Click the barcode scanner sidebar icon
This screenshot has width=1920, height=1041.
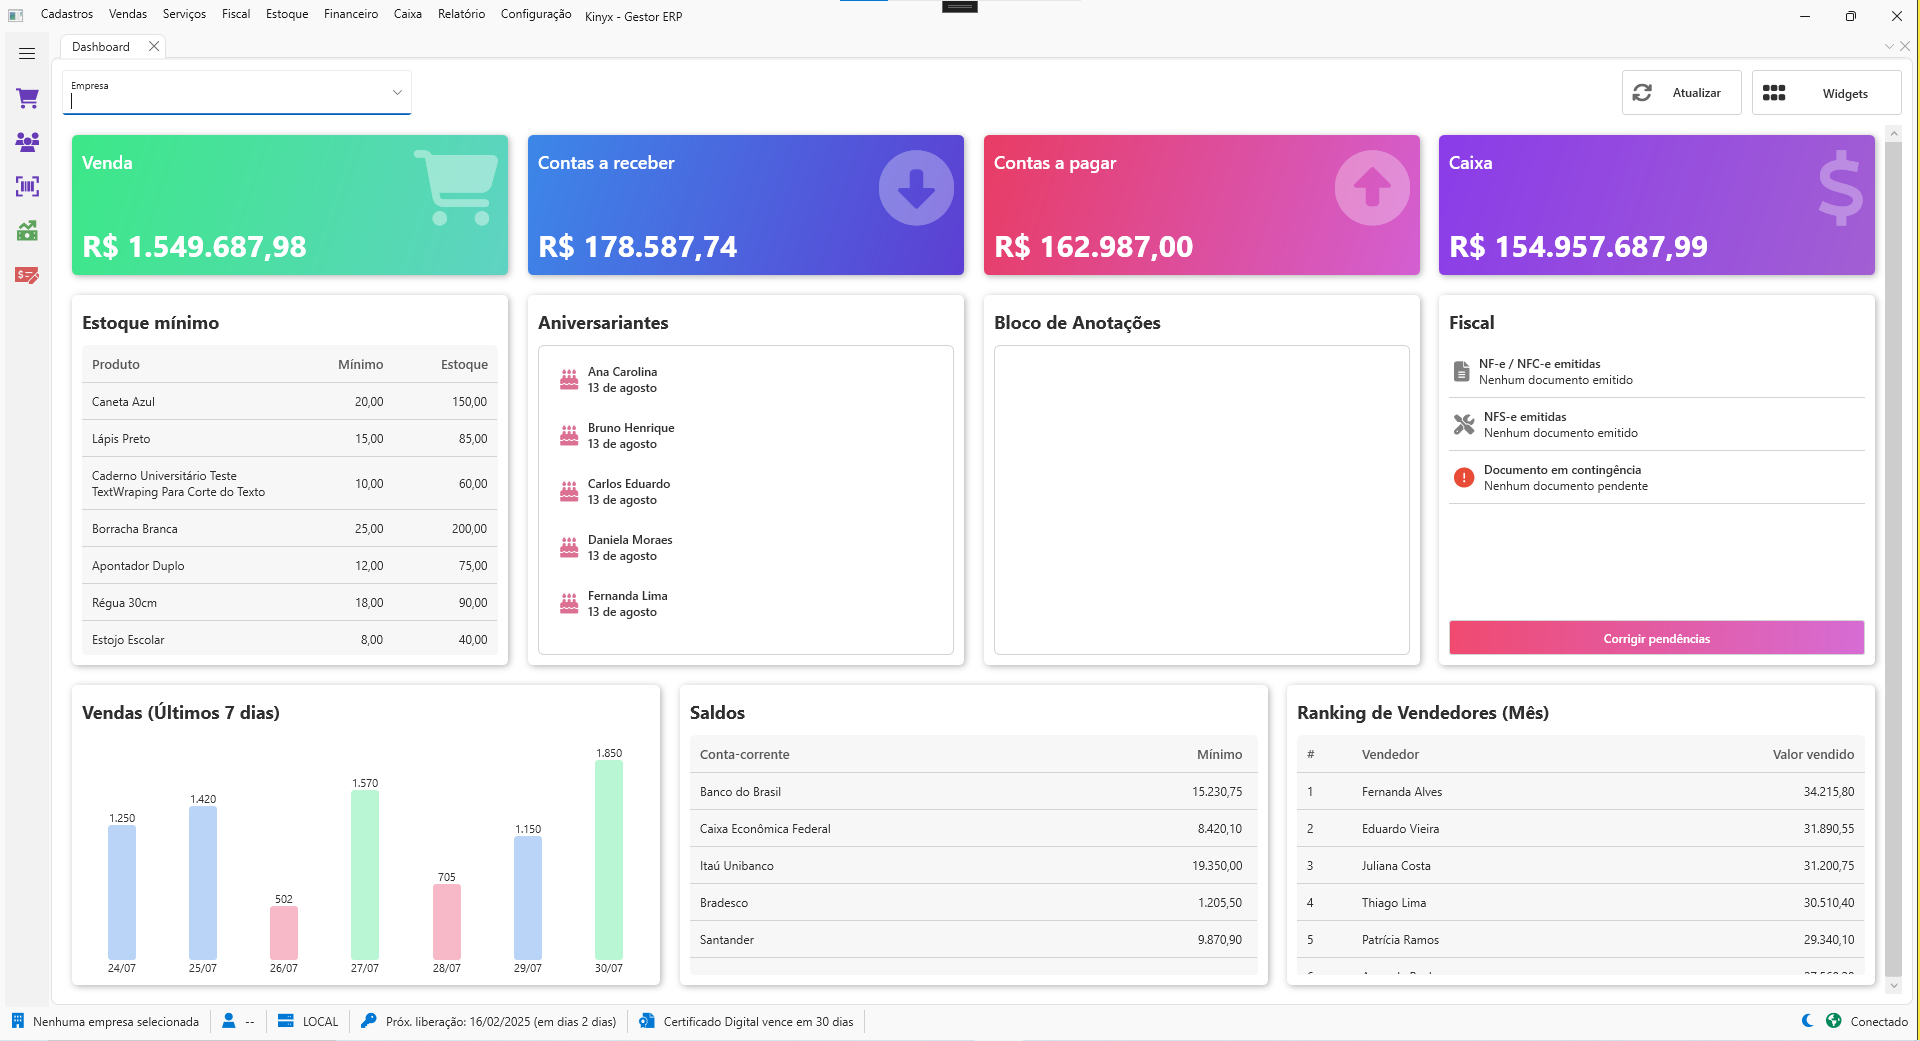click(x=27, y=187)
